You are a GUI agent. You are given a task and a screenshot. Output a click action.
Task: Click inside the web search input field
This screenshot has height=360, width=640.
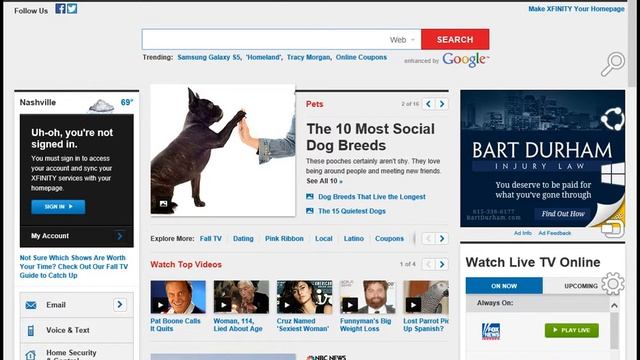[264, 39]
